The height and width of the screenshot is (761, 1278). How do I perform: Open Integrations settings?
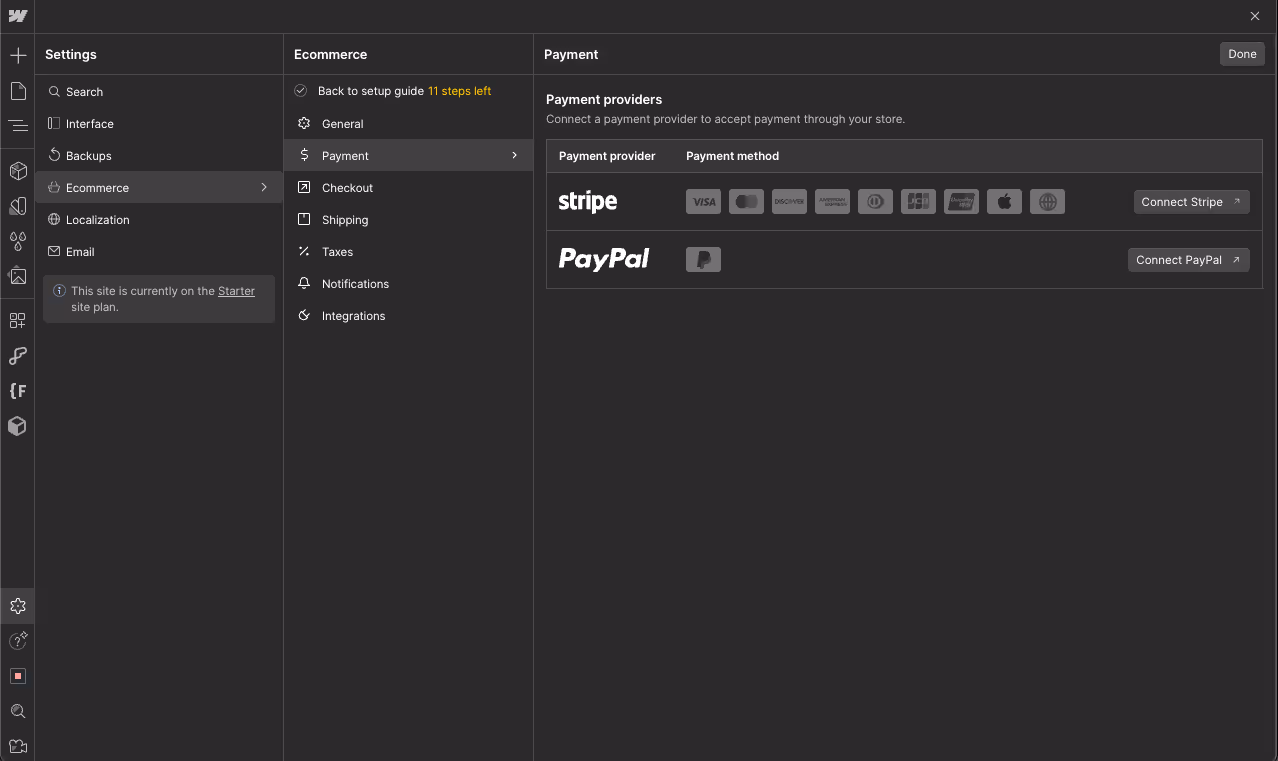tap(408, 316)
